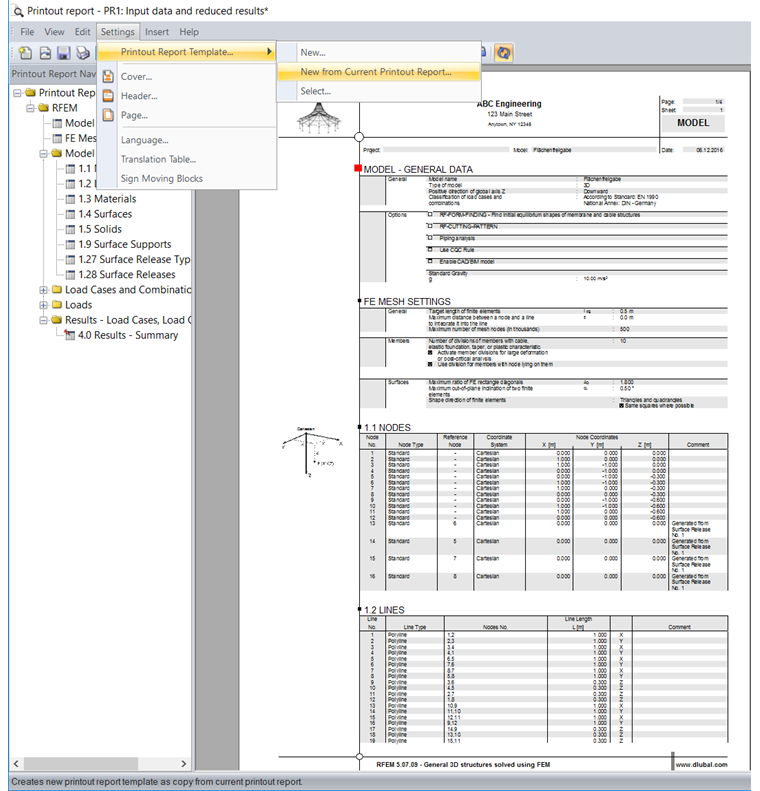760x791 pixels.
Task: Toggle the Piping analysis checkbox
Action: (x=430, y=238)
